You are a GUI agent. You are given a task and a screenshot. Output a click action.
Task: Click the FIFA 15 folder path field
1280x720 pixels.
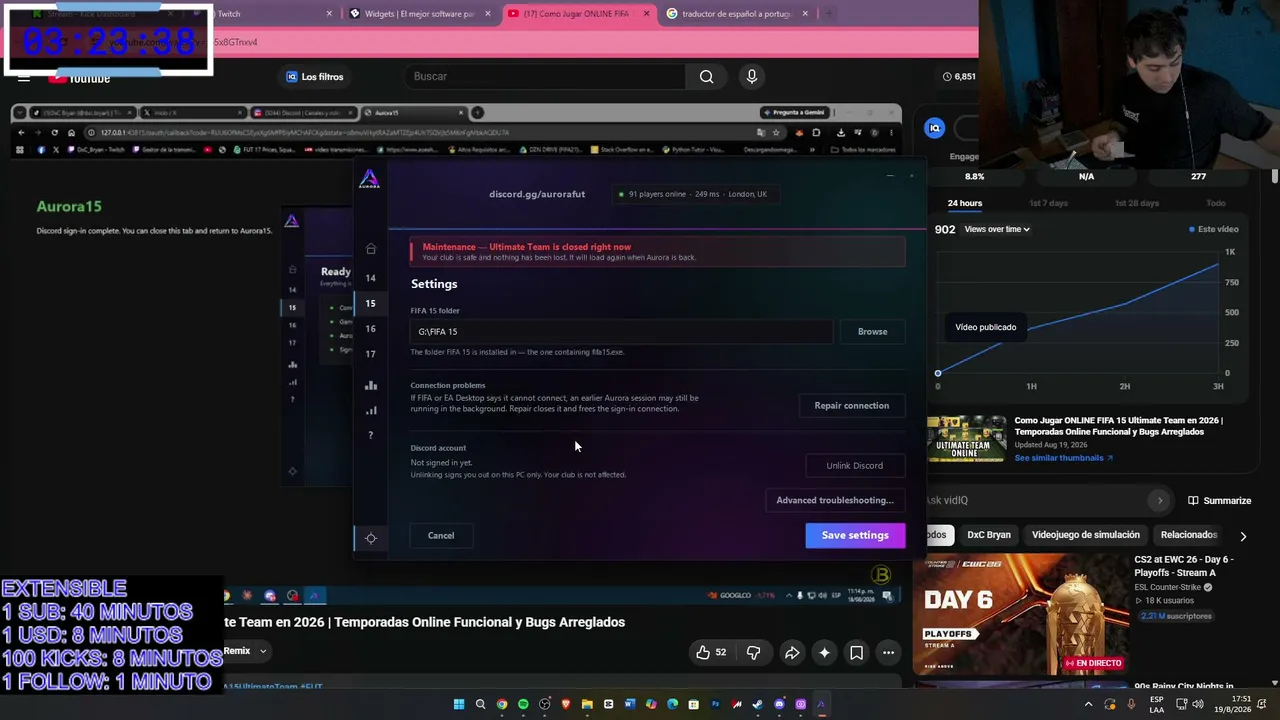621,332
